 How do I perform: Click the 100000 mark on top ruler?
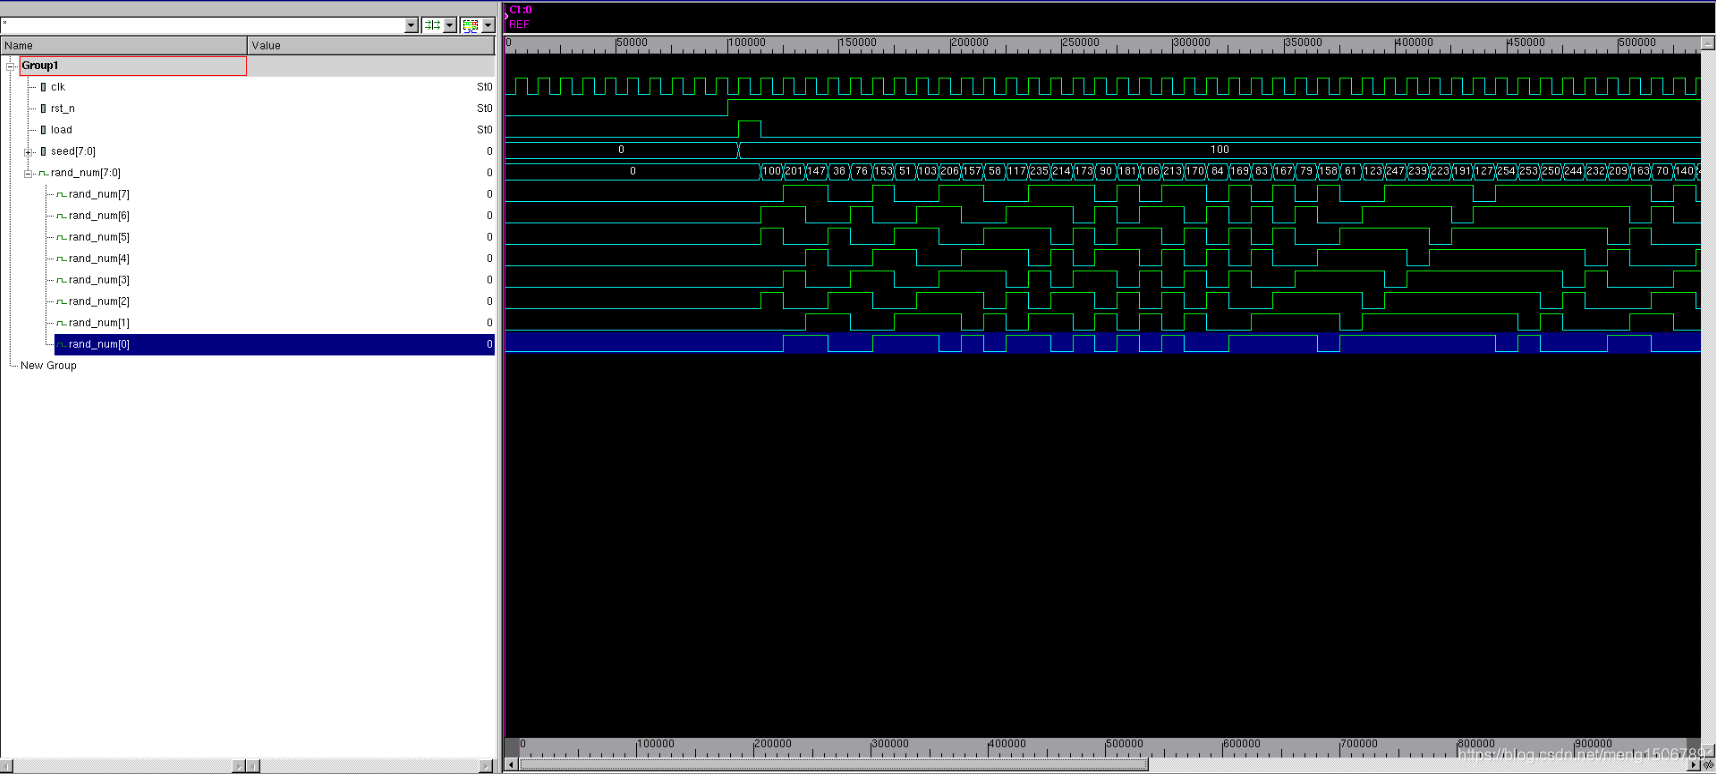[x=747, y=42]
